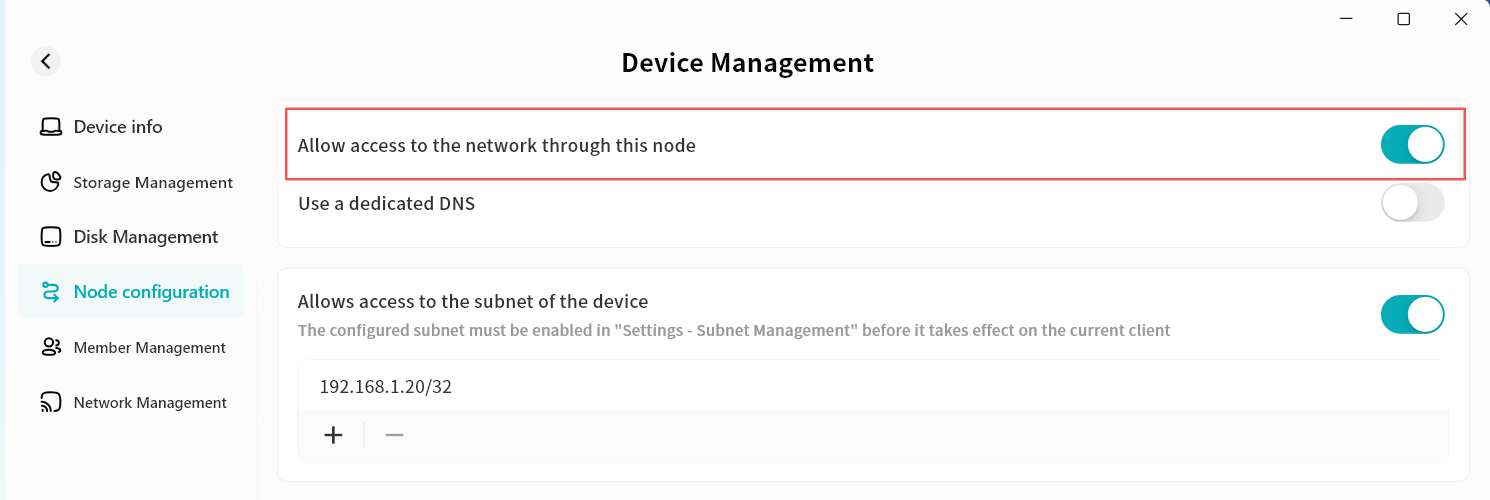Click the back arrow button
Image resolution: width=1490 pixels, height=500 pixels.
(x=46, y=61)
